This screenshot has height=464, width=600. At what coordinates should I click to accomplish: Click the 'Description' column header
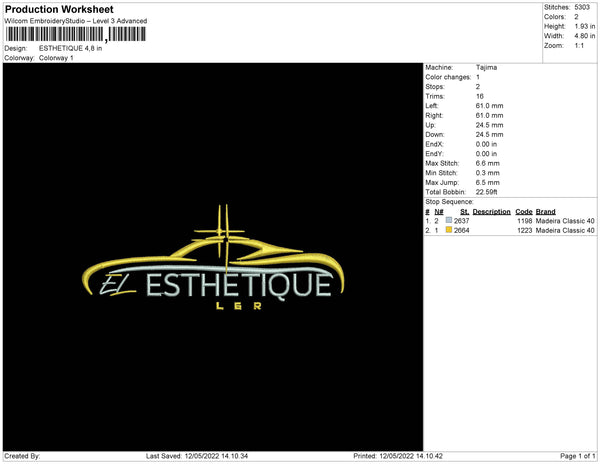point(491,212)
